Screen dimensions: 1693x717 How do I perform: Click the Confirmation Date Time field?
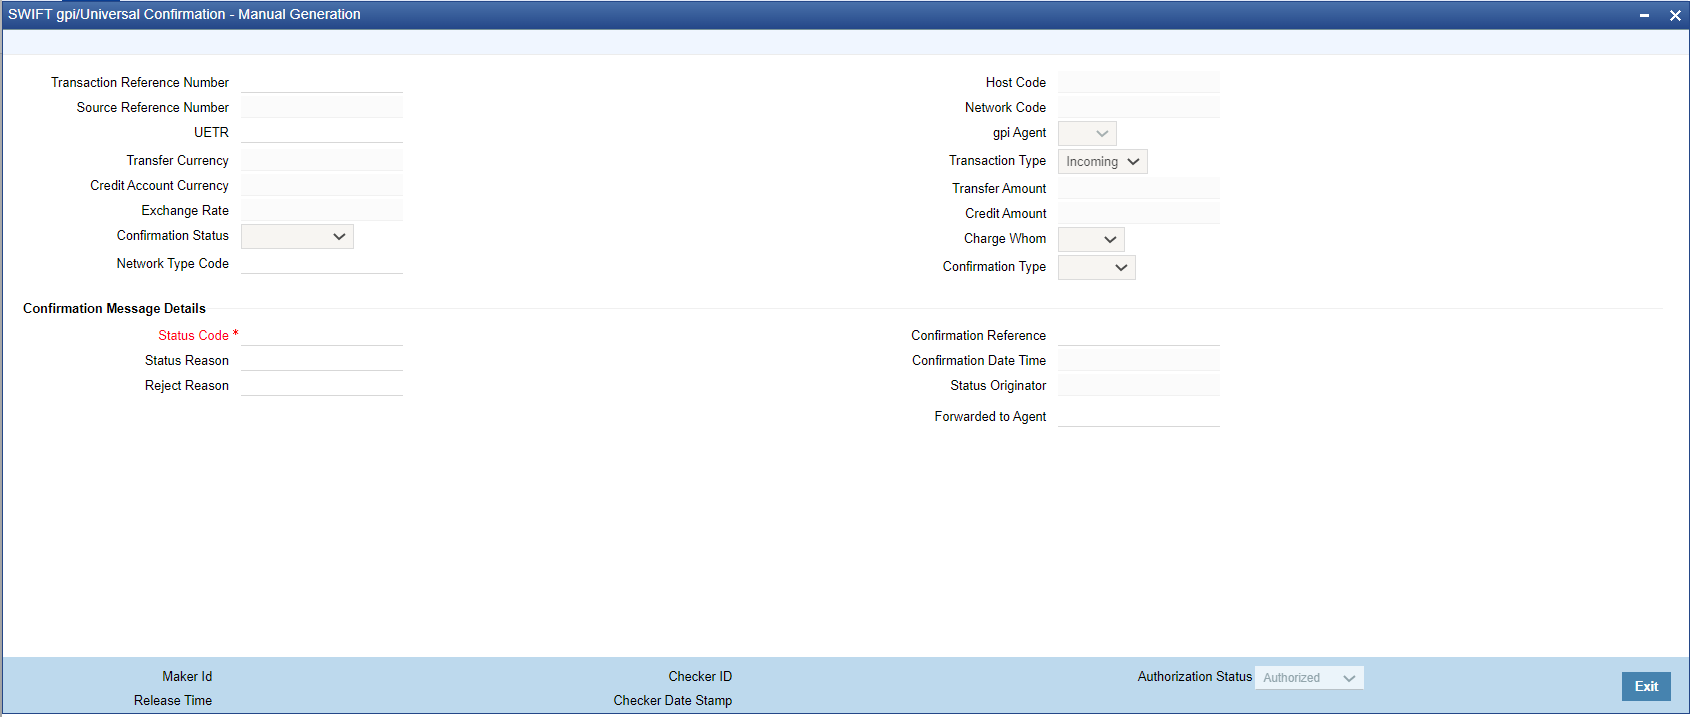1139,360
